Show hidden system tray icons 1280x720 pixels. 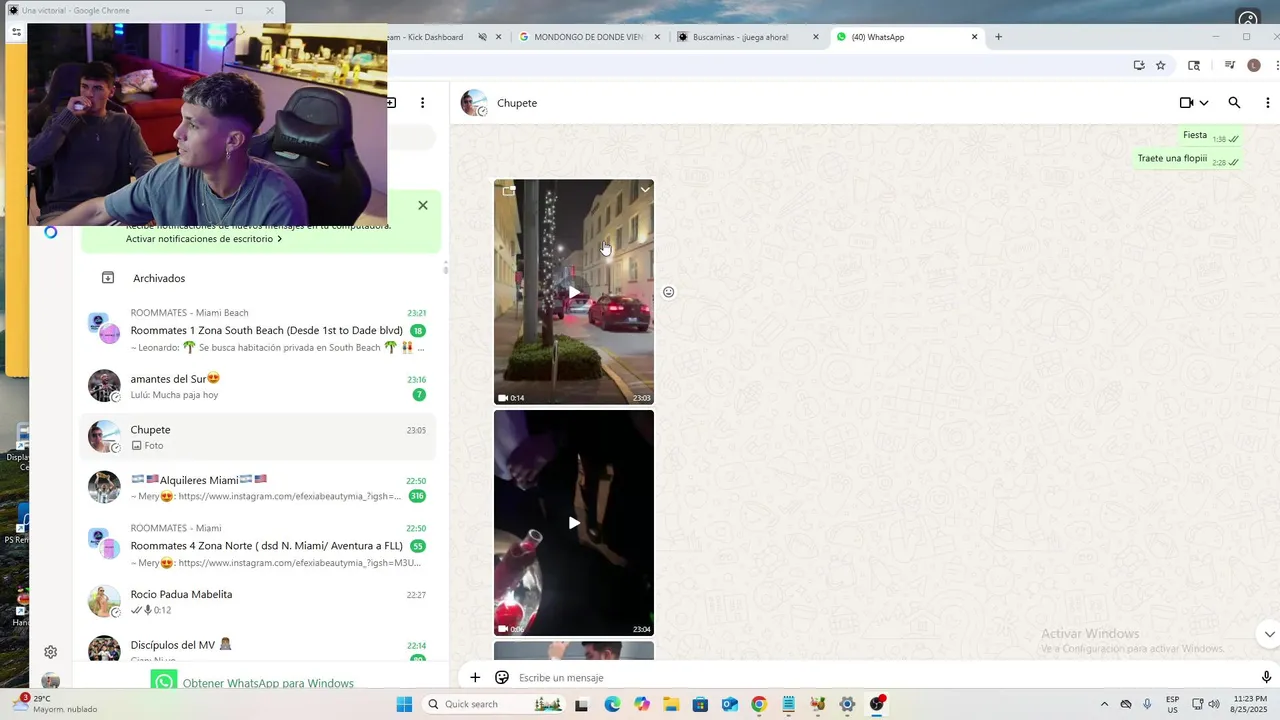click(x=1104, y=704)
